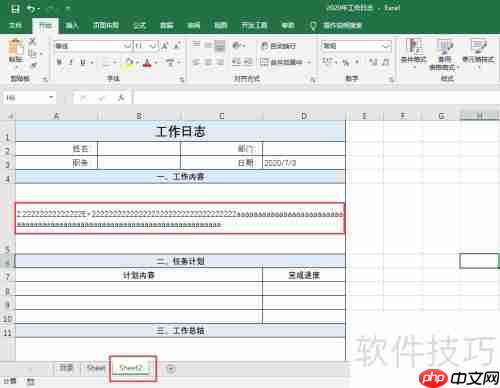Toggle bold formatting

click(x=60, y=62)
